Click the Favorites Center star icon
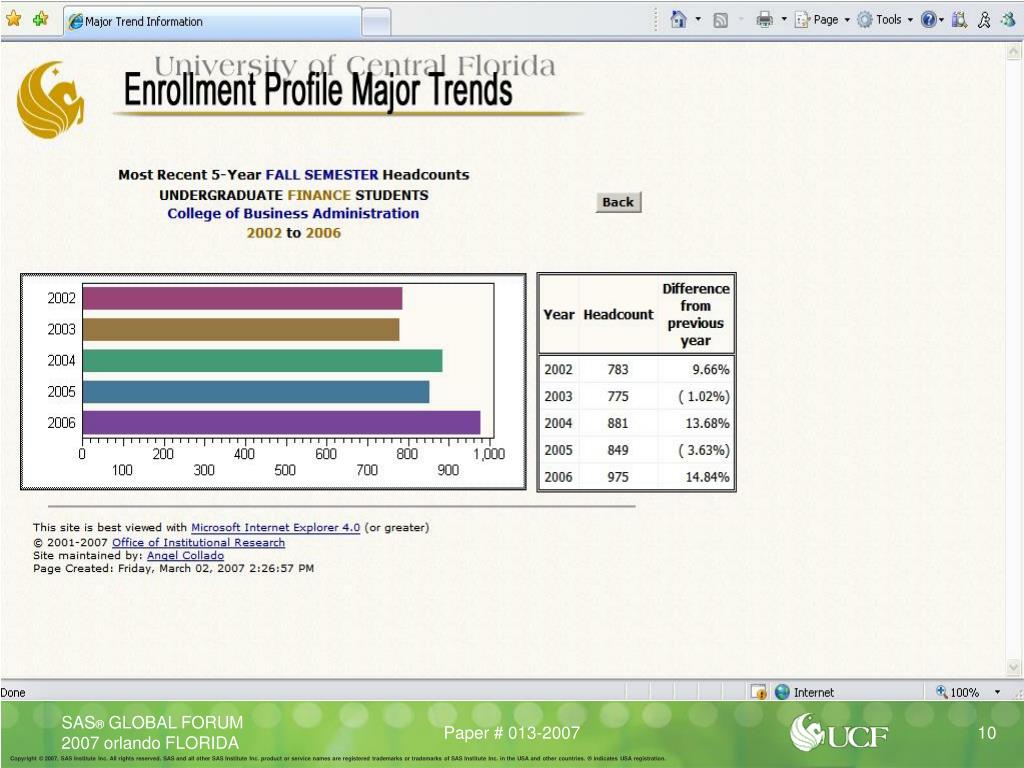This screenshot has height=768, width=1024. (x=13, y=20)
